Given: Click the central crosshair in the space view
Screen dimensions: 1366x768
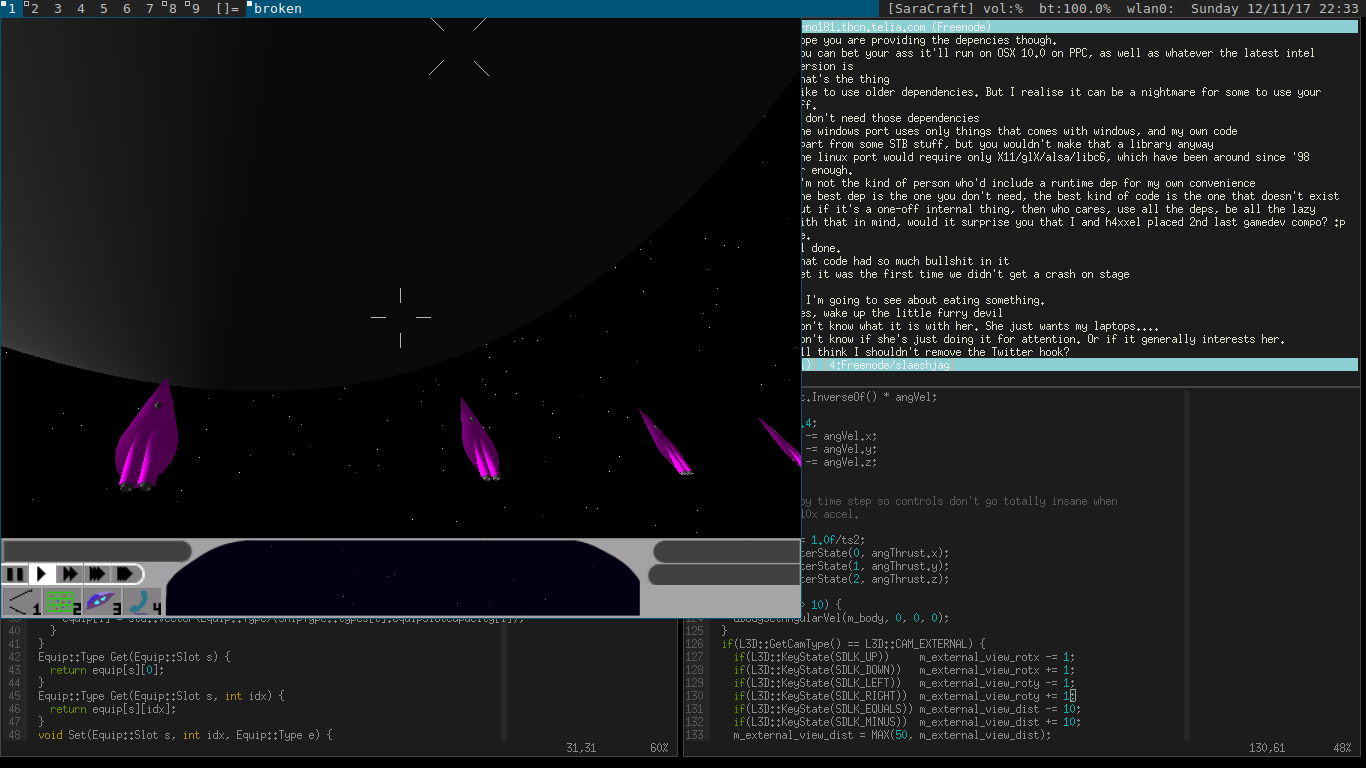Looking at the screenshot, I should point(401,317).
